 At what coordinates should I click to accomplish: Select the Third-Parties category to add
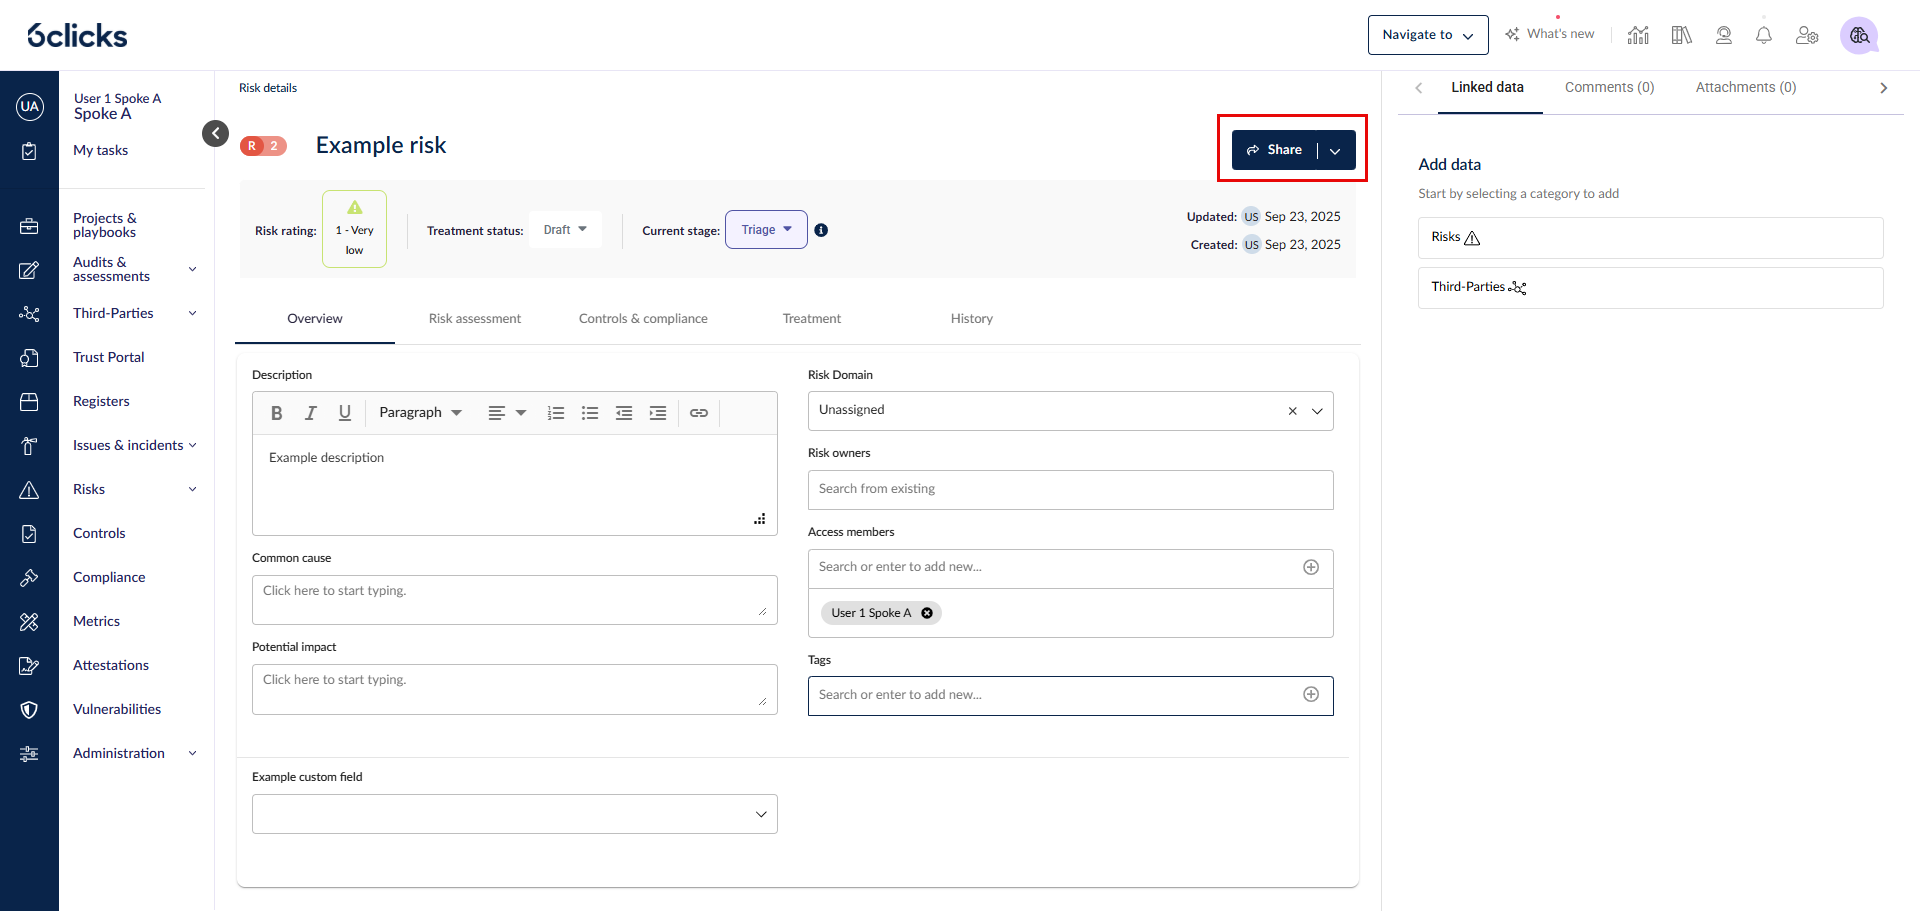click(1650, 288)
